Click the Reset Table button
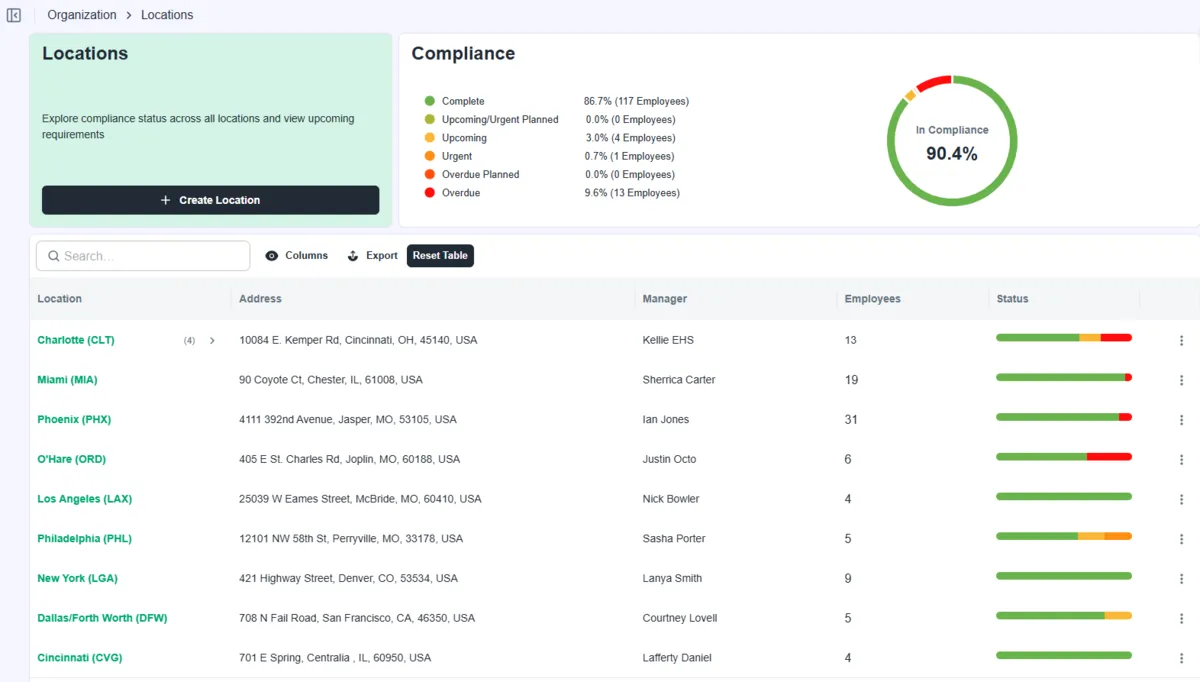 click(440, 256)
